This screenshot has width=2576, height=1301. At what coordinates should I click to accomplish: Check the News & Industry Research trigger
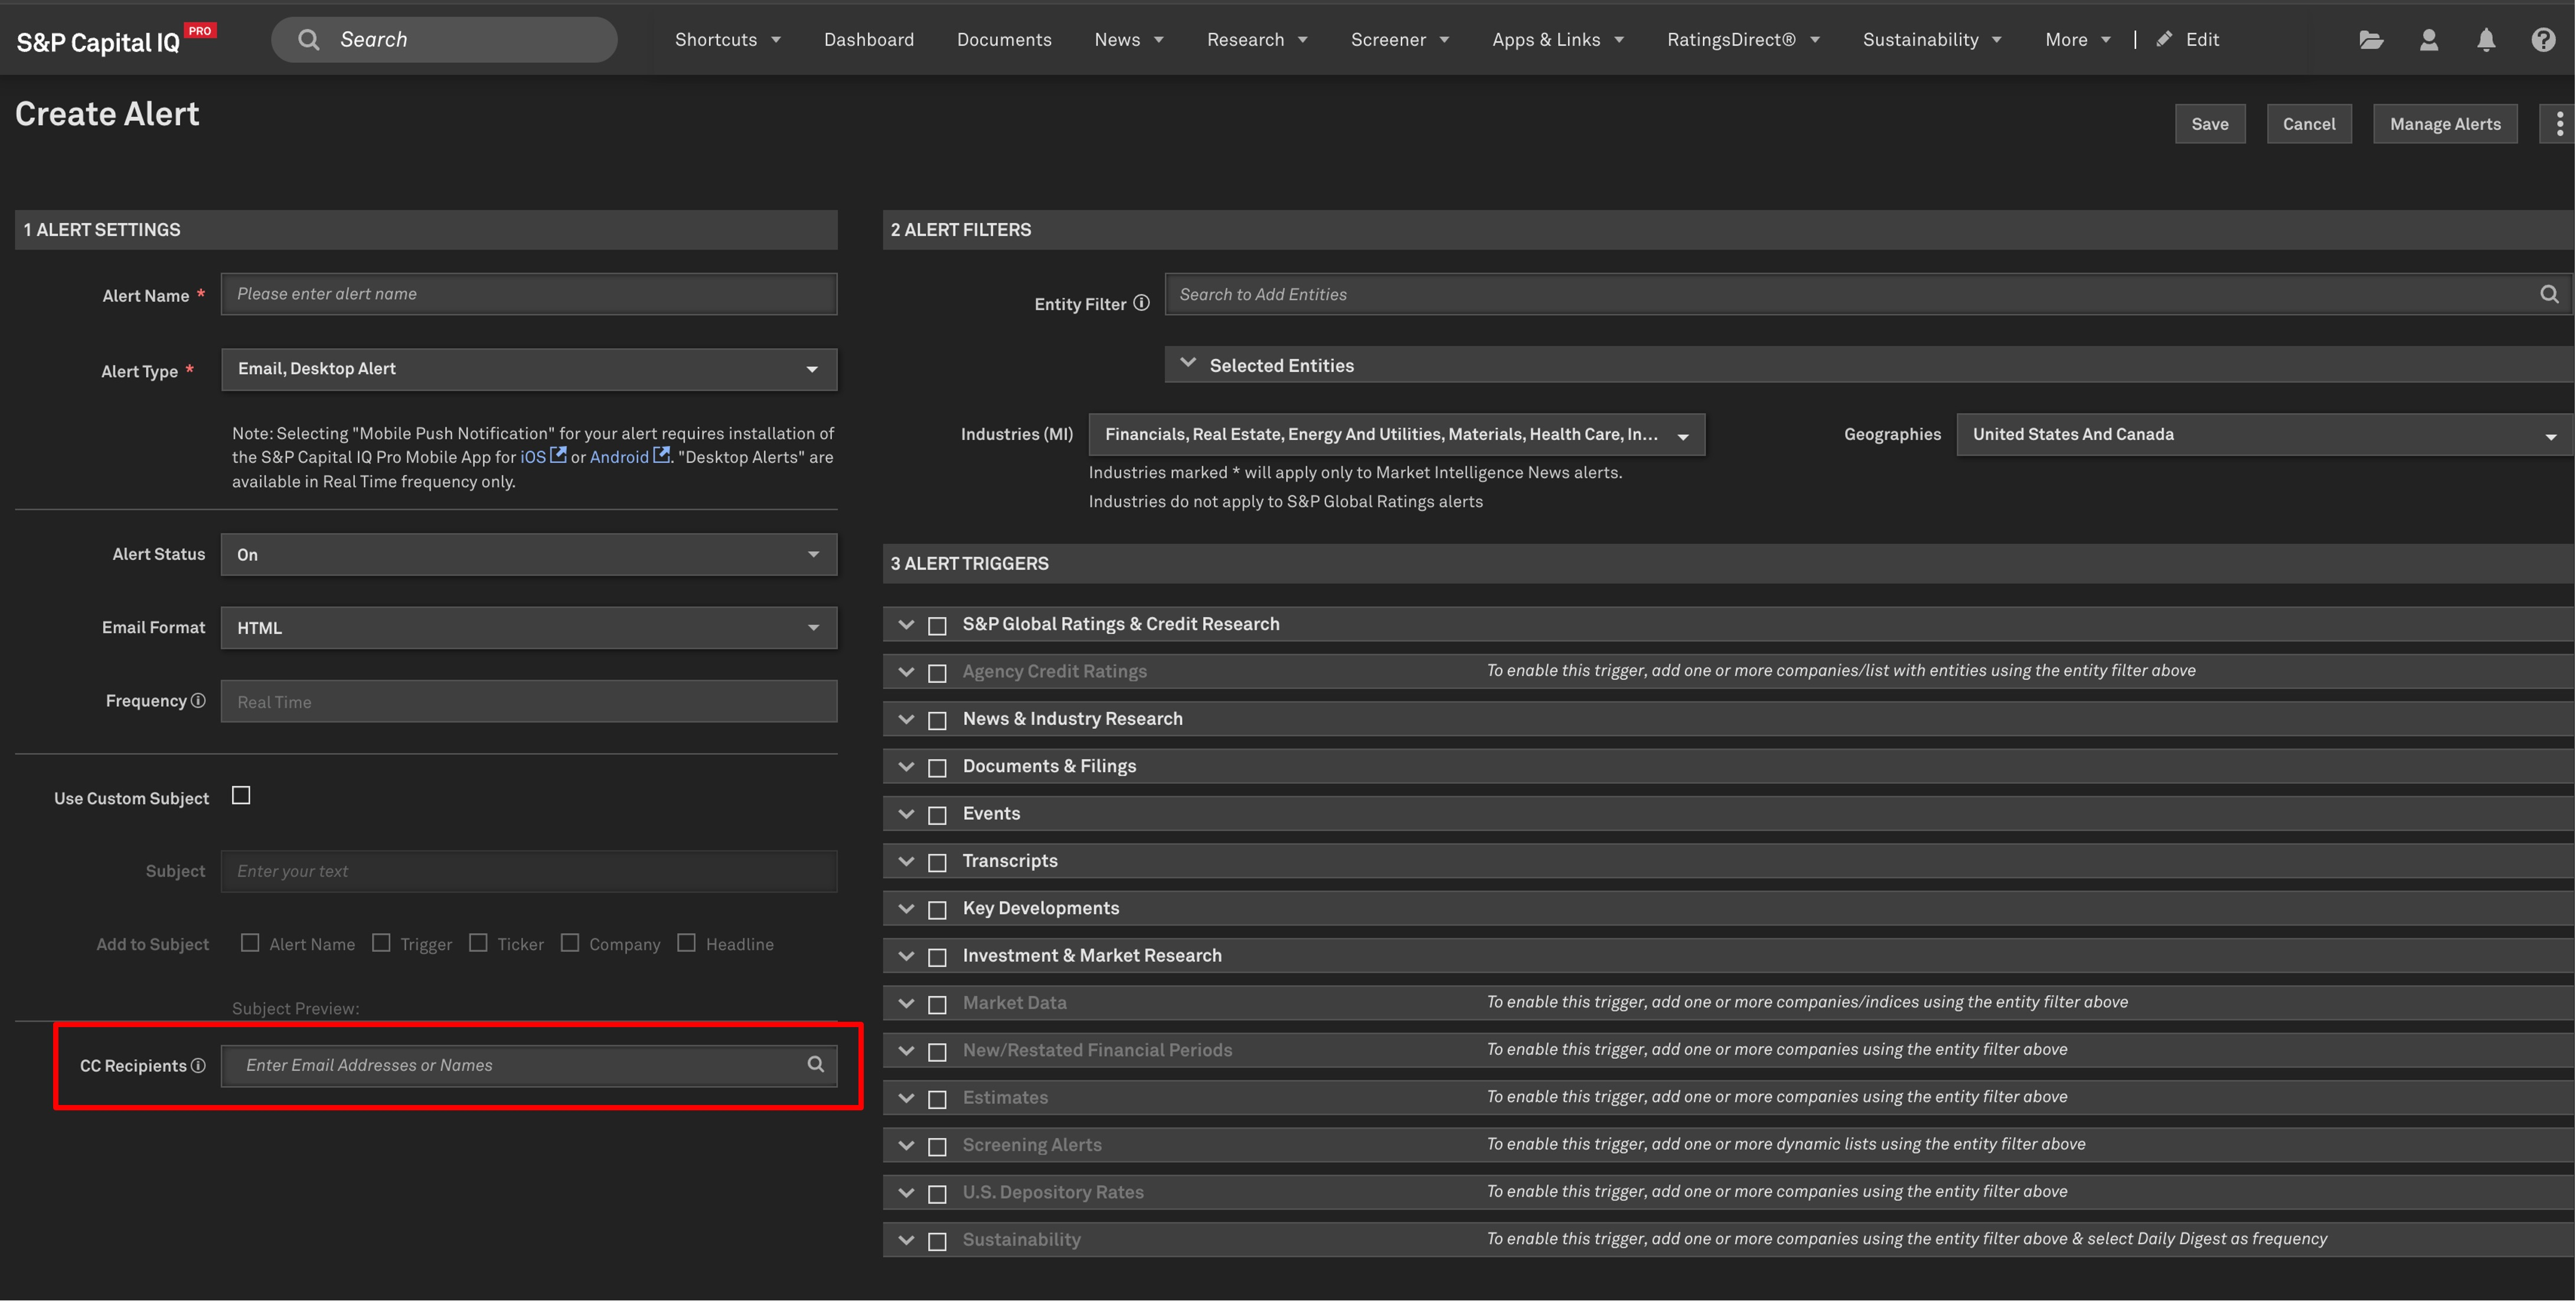point(937,721)
